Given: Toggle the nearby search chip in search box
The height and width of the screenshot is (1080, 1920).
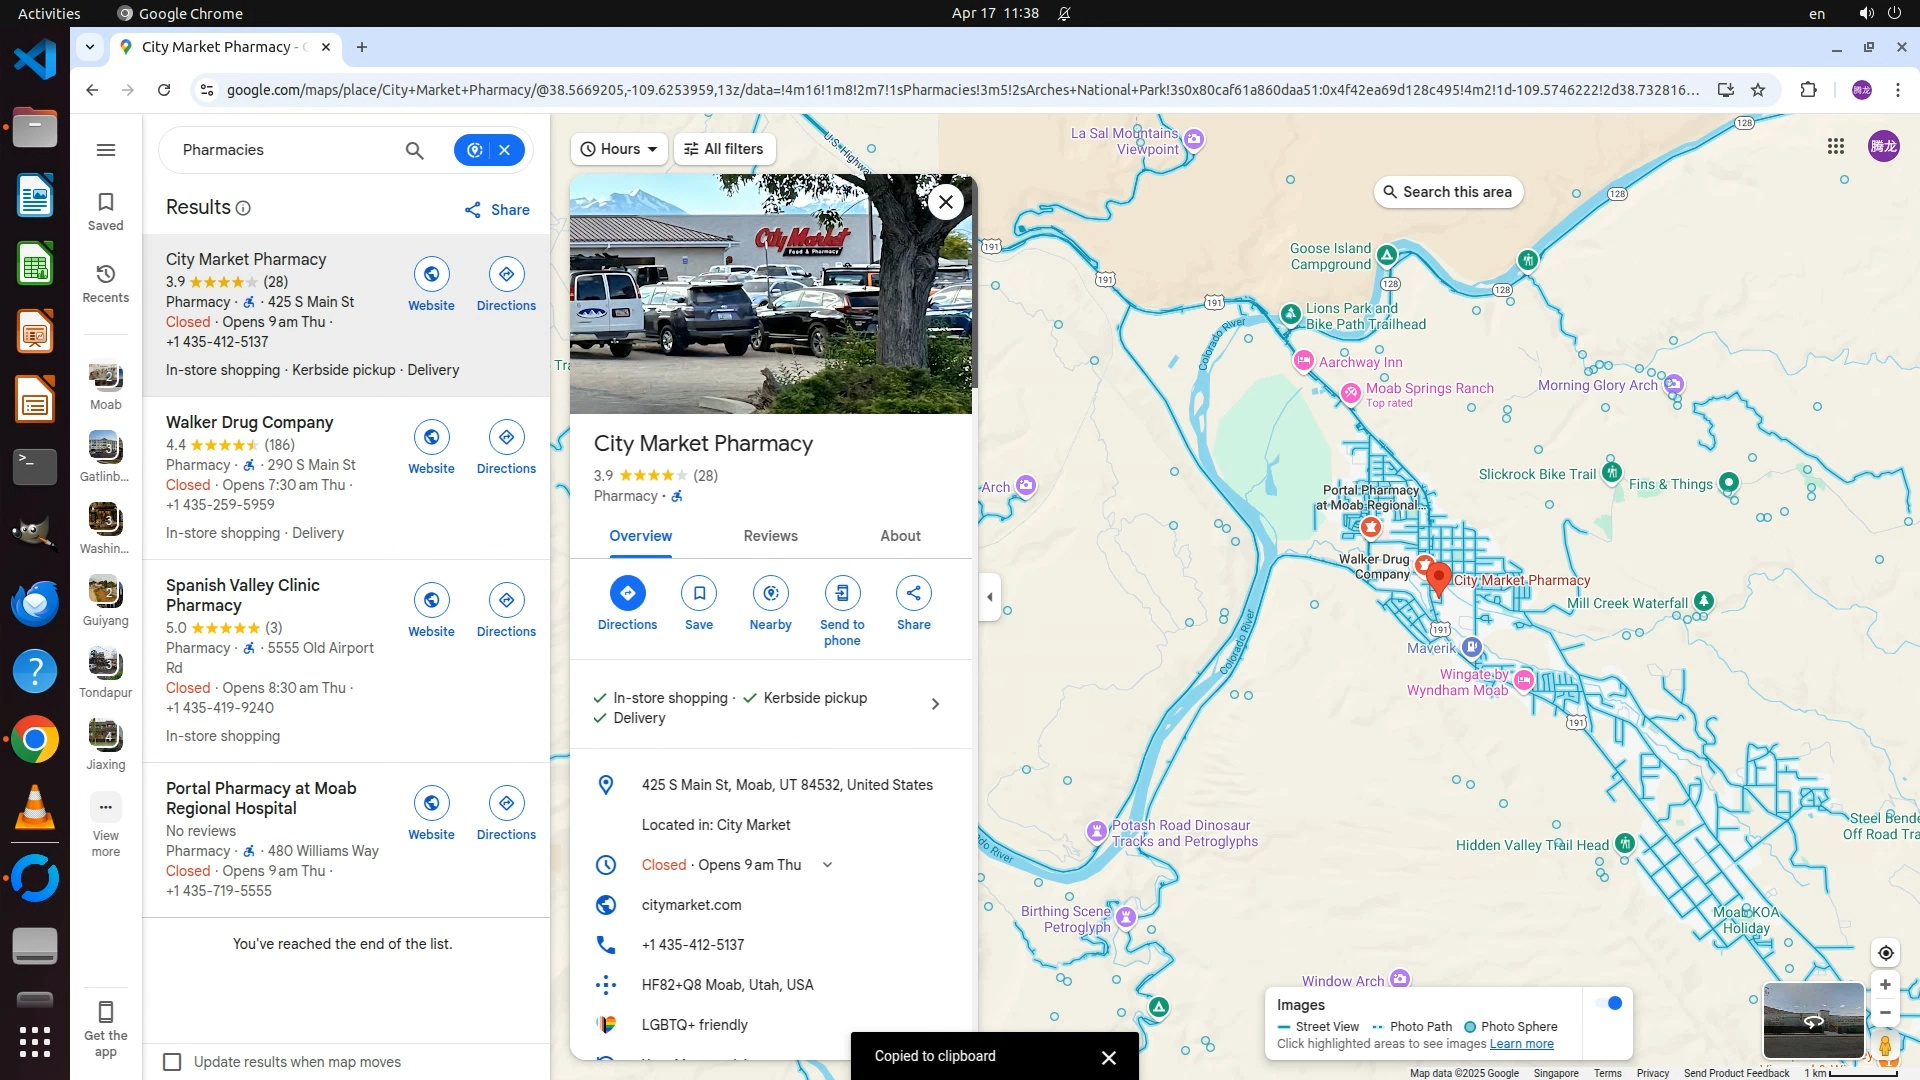Looking at the screenshot, I should coord(475,150).
